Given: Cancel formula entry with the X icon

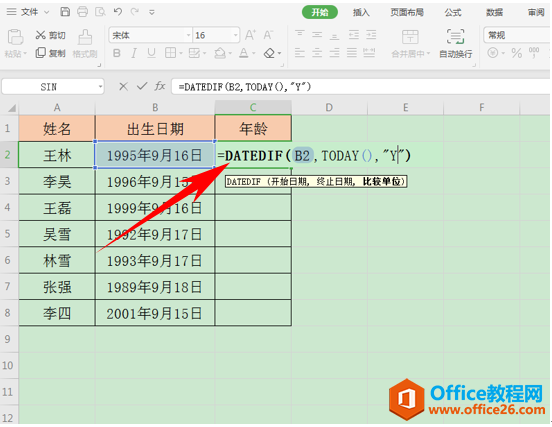Looking at the screenshot, I should coord(123,86).
